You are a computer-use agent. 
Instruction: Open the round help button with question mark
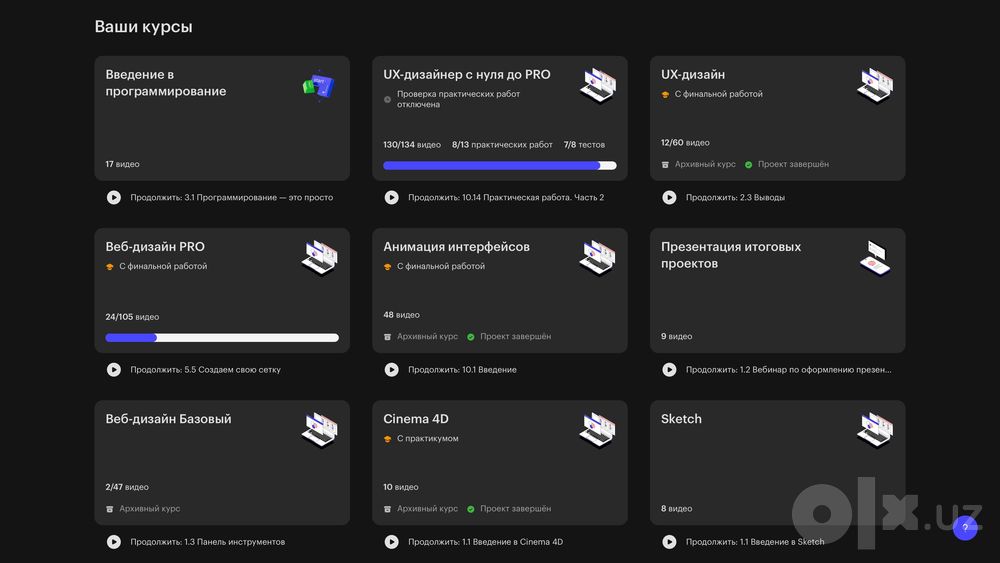(965, 527)
